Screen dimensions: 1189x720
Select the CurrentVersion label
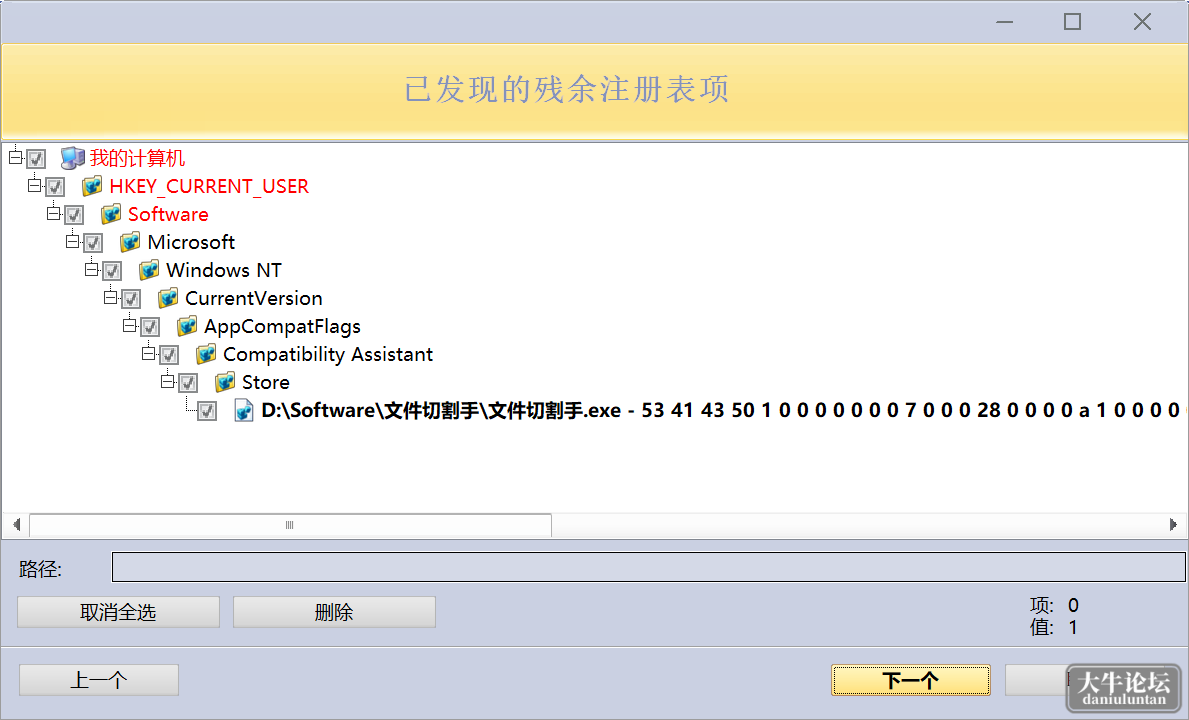pos(254,299)
